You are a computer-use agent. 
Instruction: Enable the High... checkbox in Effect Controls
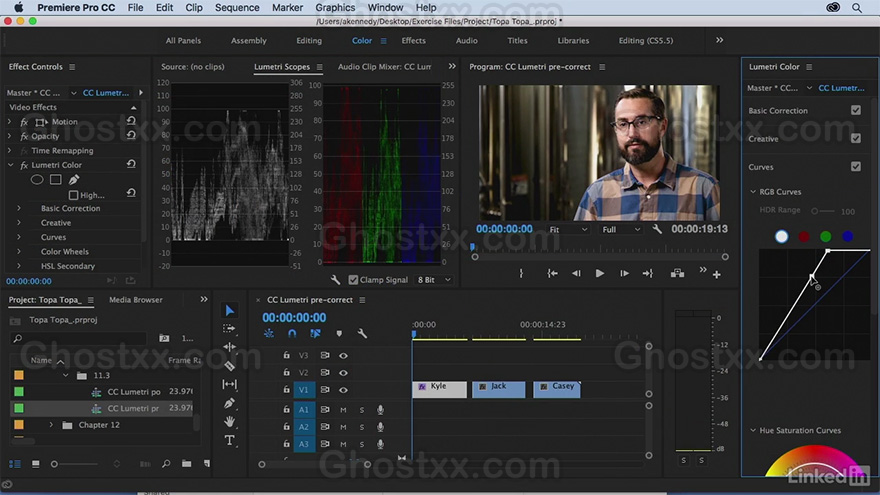[74, 195]
